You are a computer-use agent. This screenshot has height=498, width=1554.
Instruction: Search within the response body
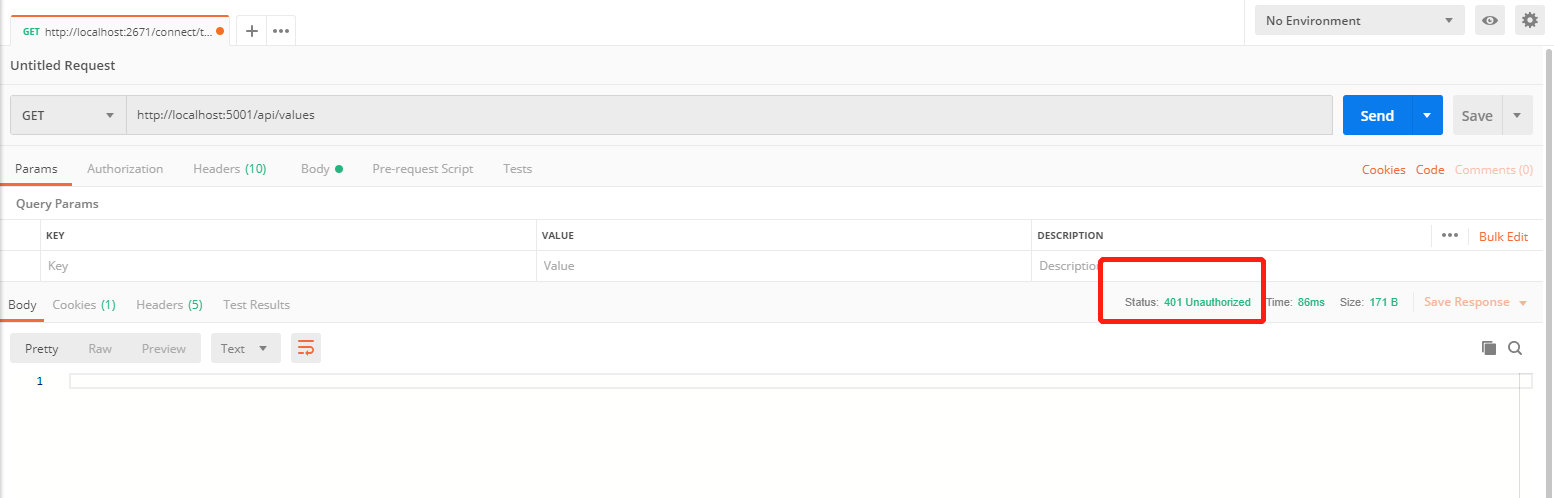coord(1515,348)
